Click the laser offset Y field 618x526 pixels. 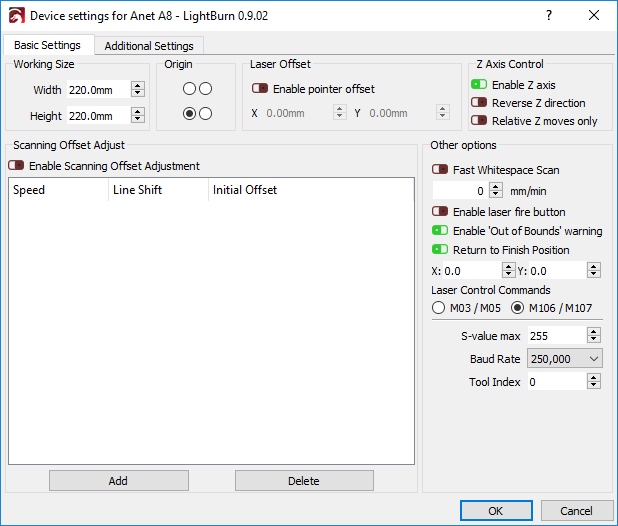[x=401, y=113]
